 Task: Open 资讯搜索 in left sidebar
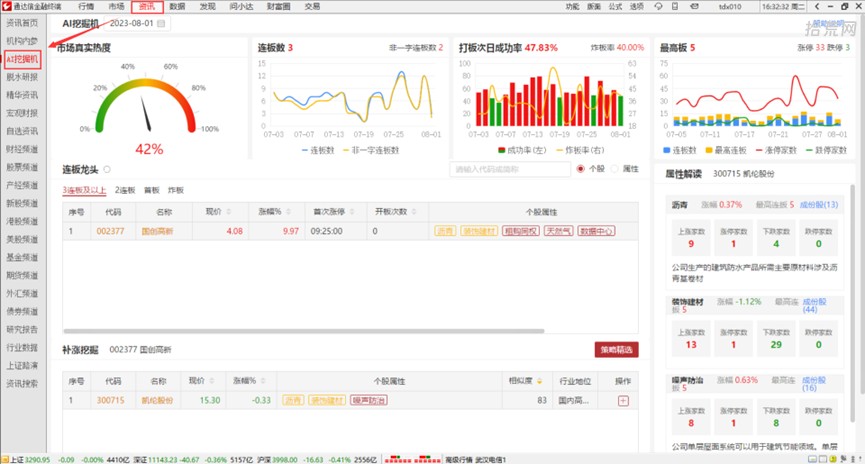click(22, 383)
